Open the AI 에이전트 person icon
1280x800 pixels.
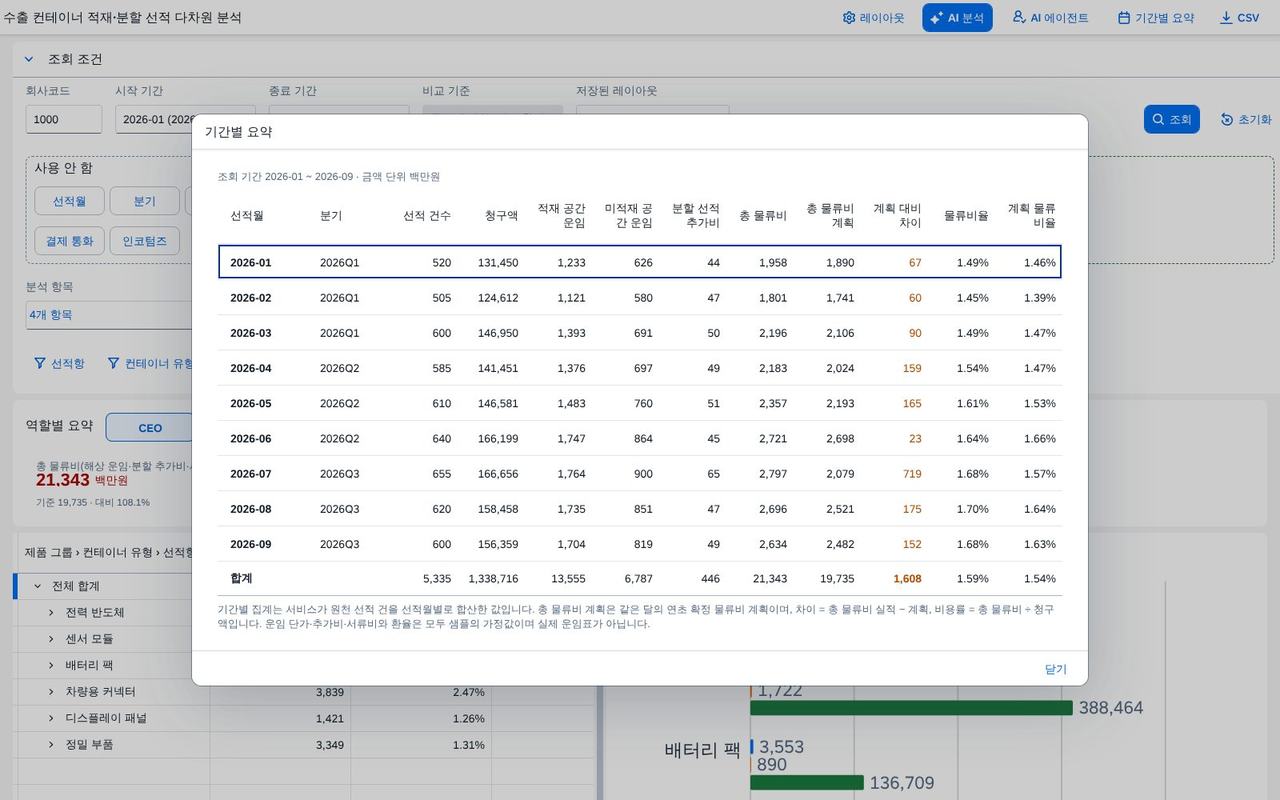tap(1019, 17)
